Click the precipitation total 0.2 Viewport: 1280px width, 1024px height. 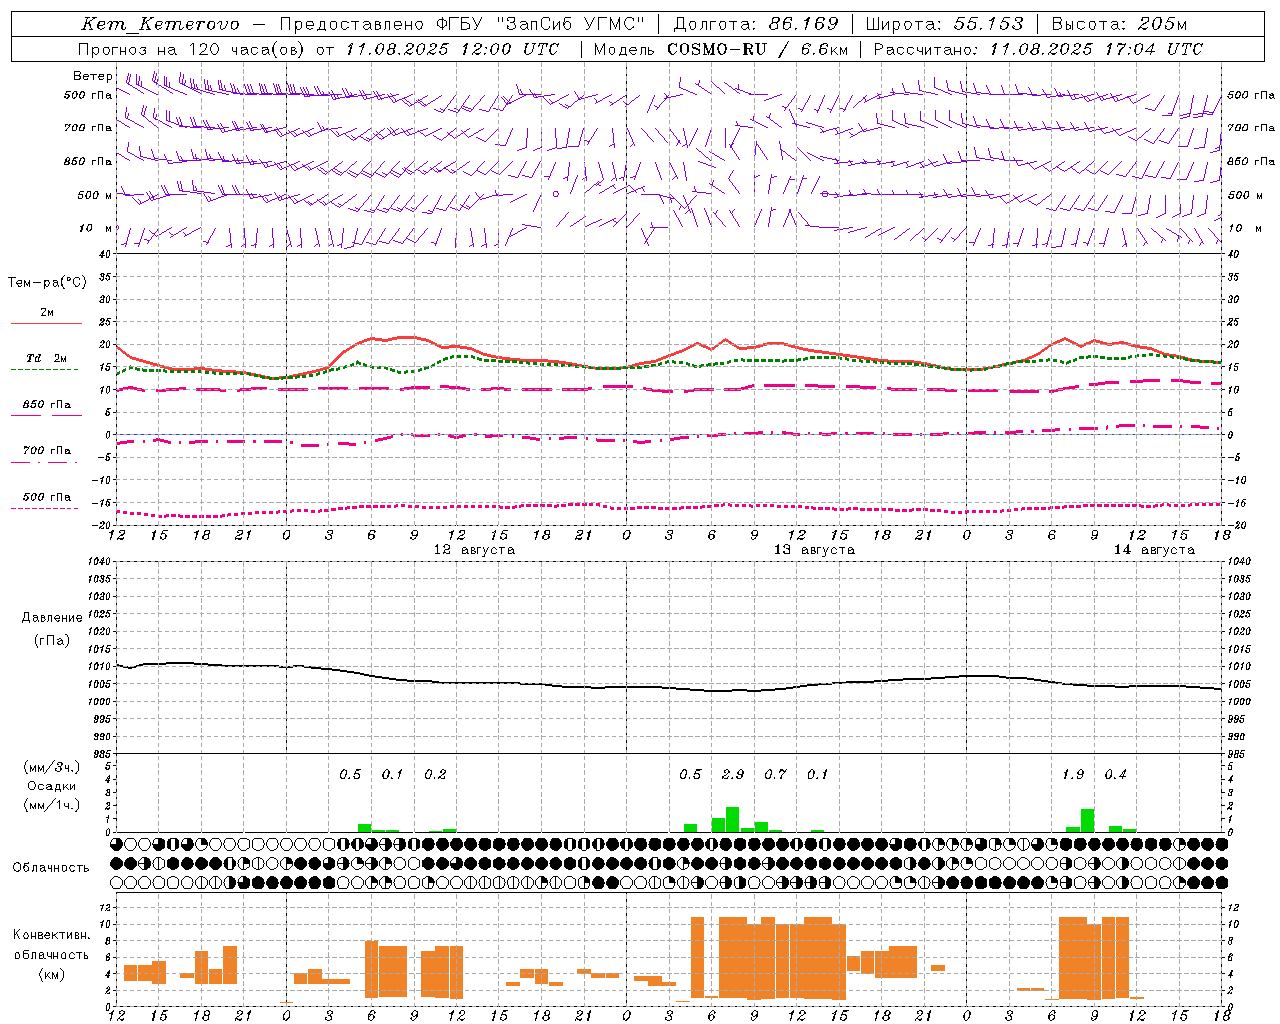435,775
